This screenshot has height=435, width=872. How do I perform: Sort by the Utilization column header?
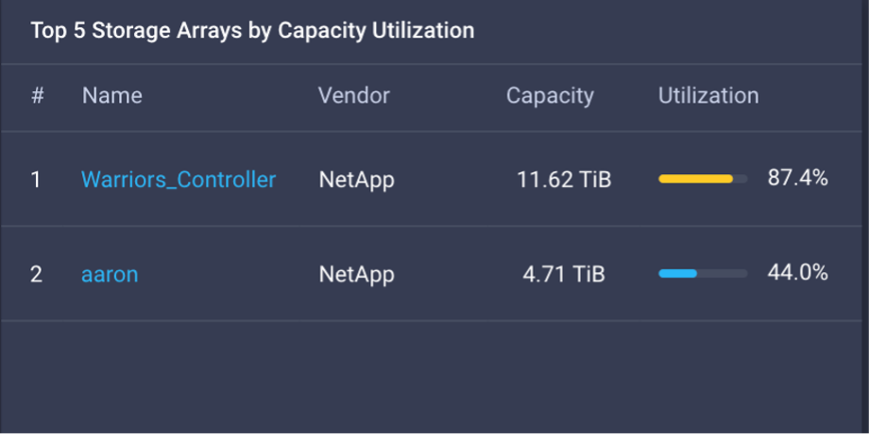708,96
